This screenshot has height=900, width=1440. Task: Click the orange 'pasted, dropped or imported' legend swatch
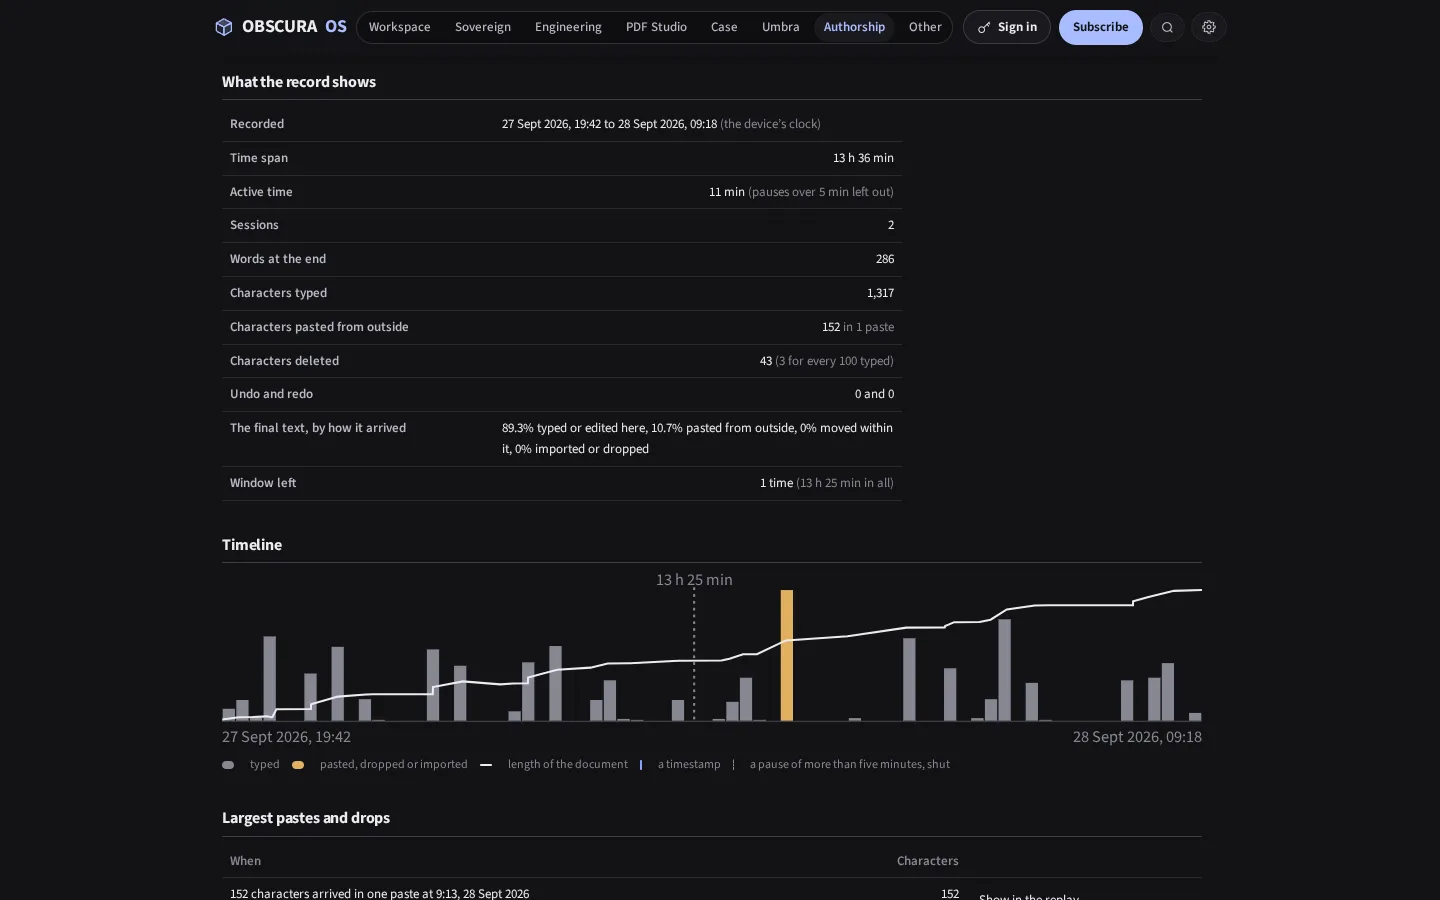point(298,765)
